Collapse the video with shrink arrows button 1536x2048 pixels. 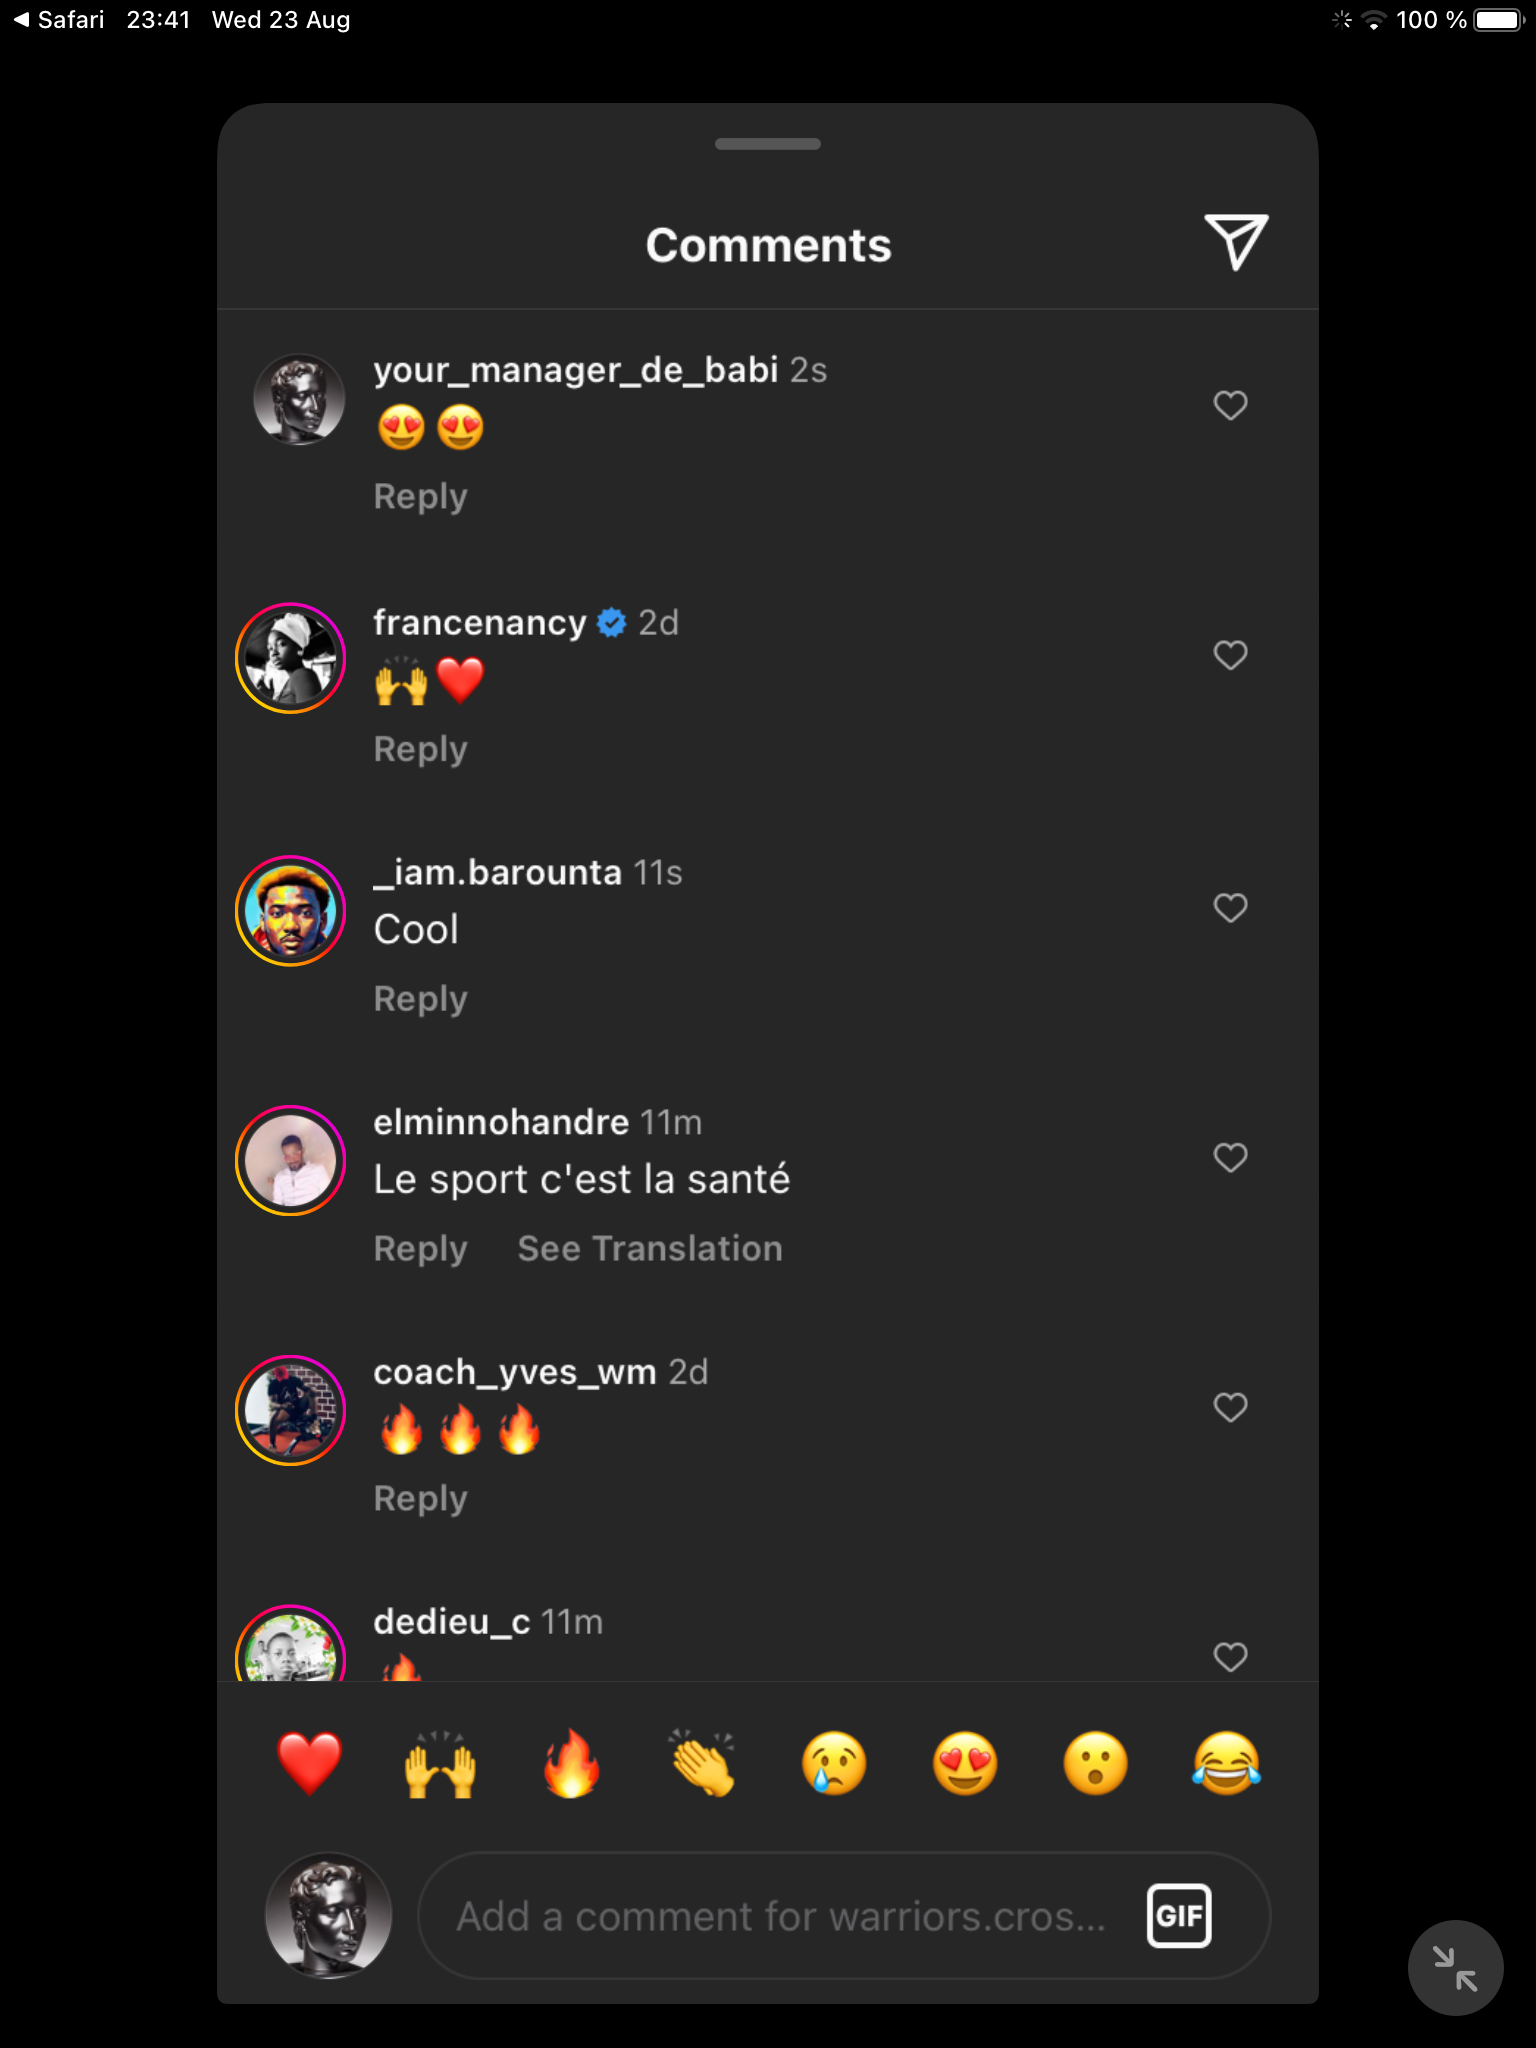pyautogui.click(x=1455, y=1968)
